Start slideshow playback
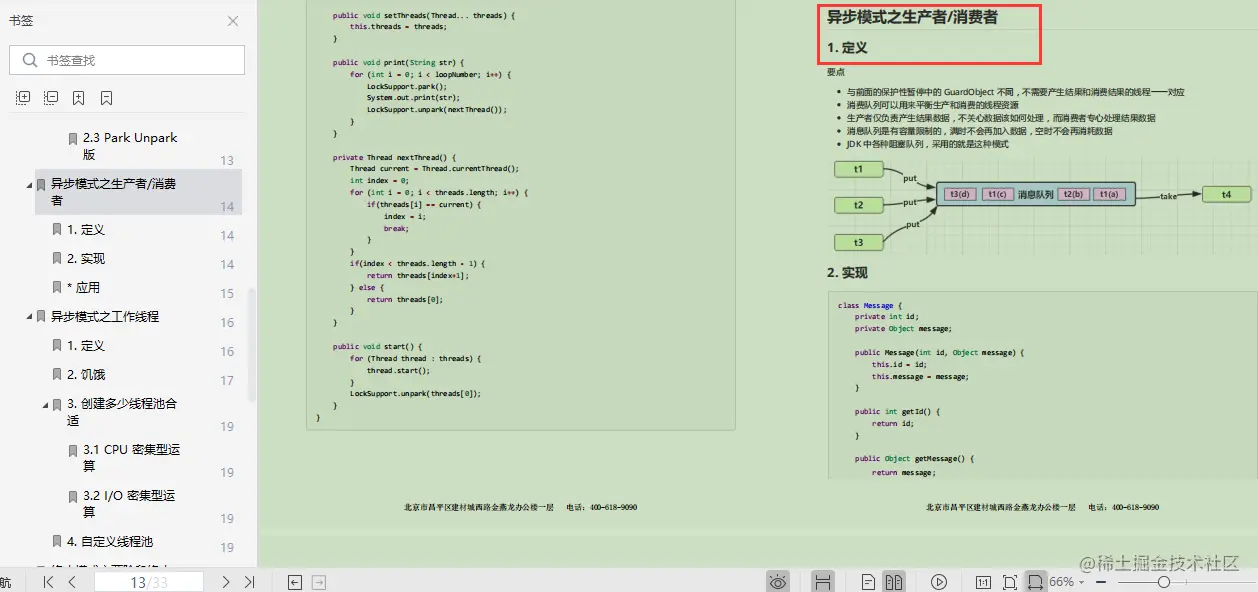This screenshot has width=1258, height=592. [x=939, y=582]
